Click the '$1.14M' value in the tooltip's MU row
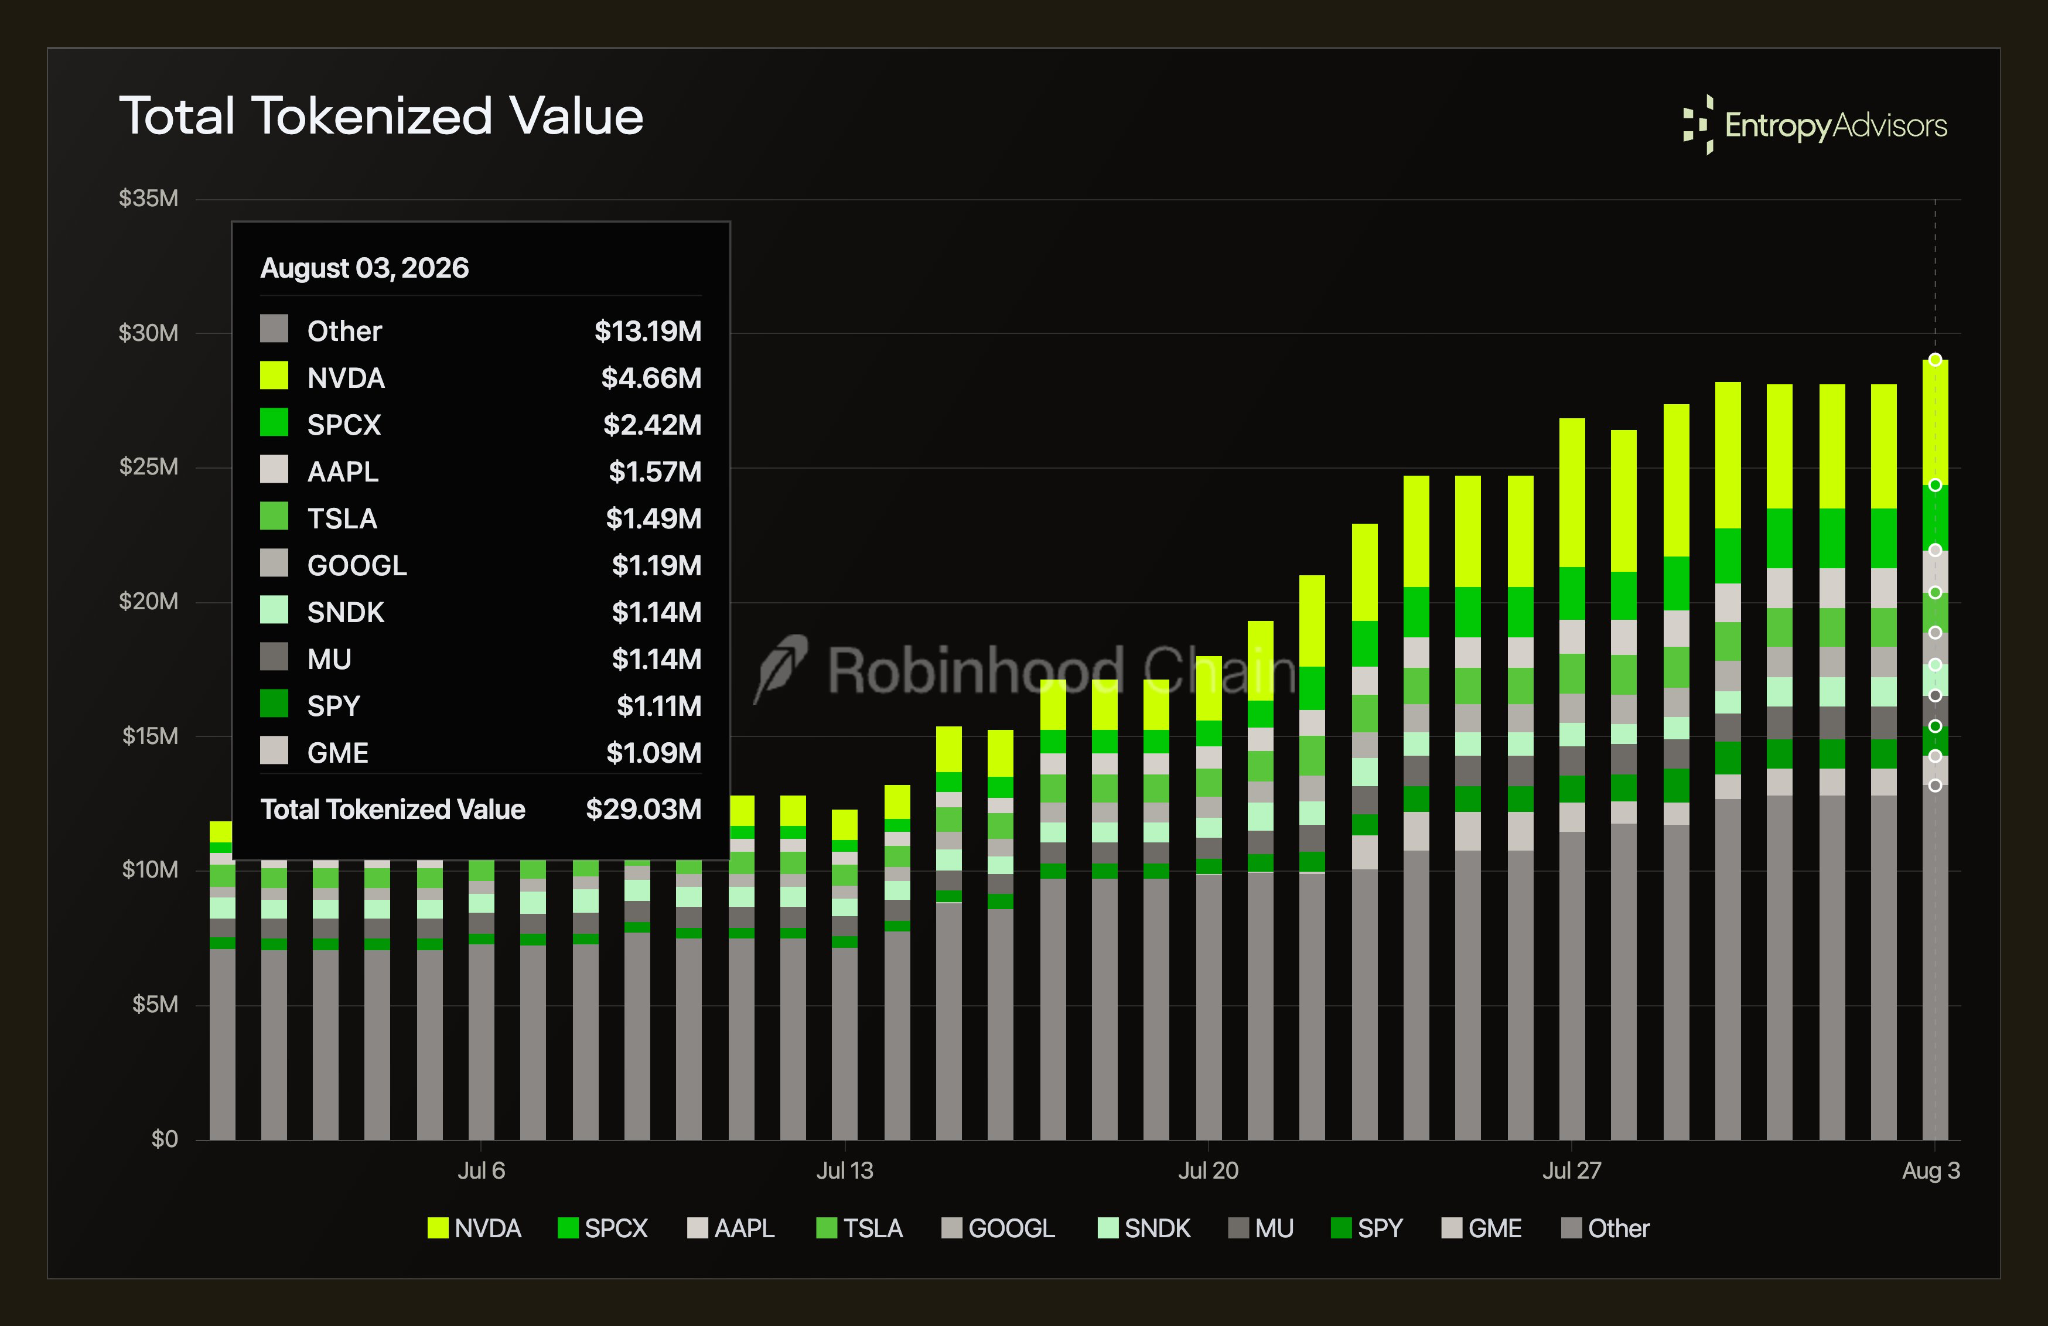The width and height of the screenshot is (2048, 1326). [x=657, y=659]
